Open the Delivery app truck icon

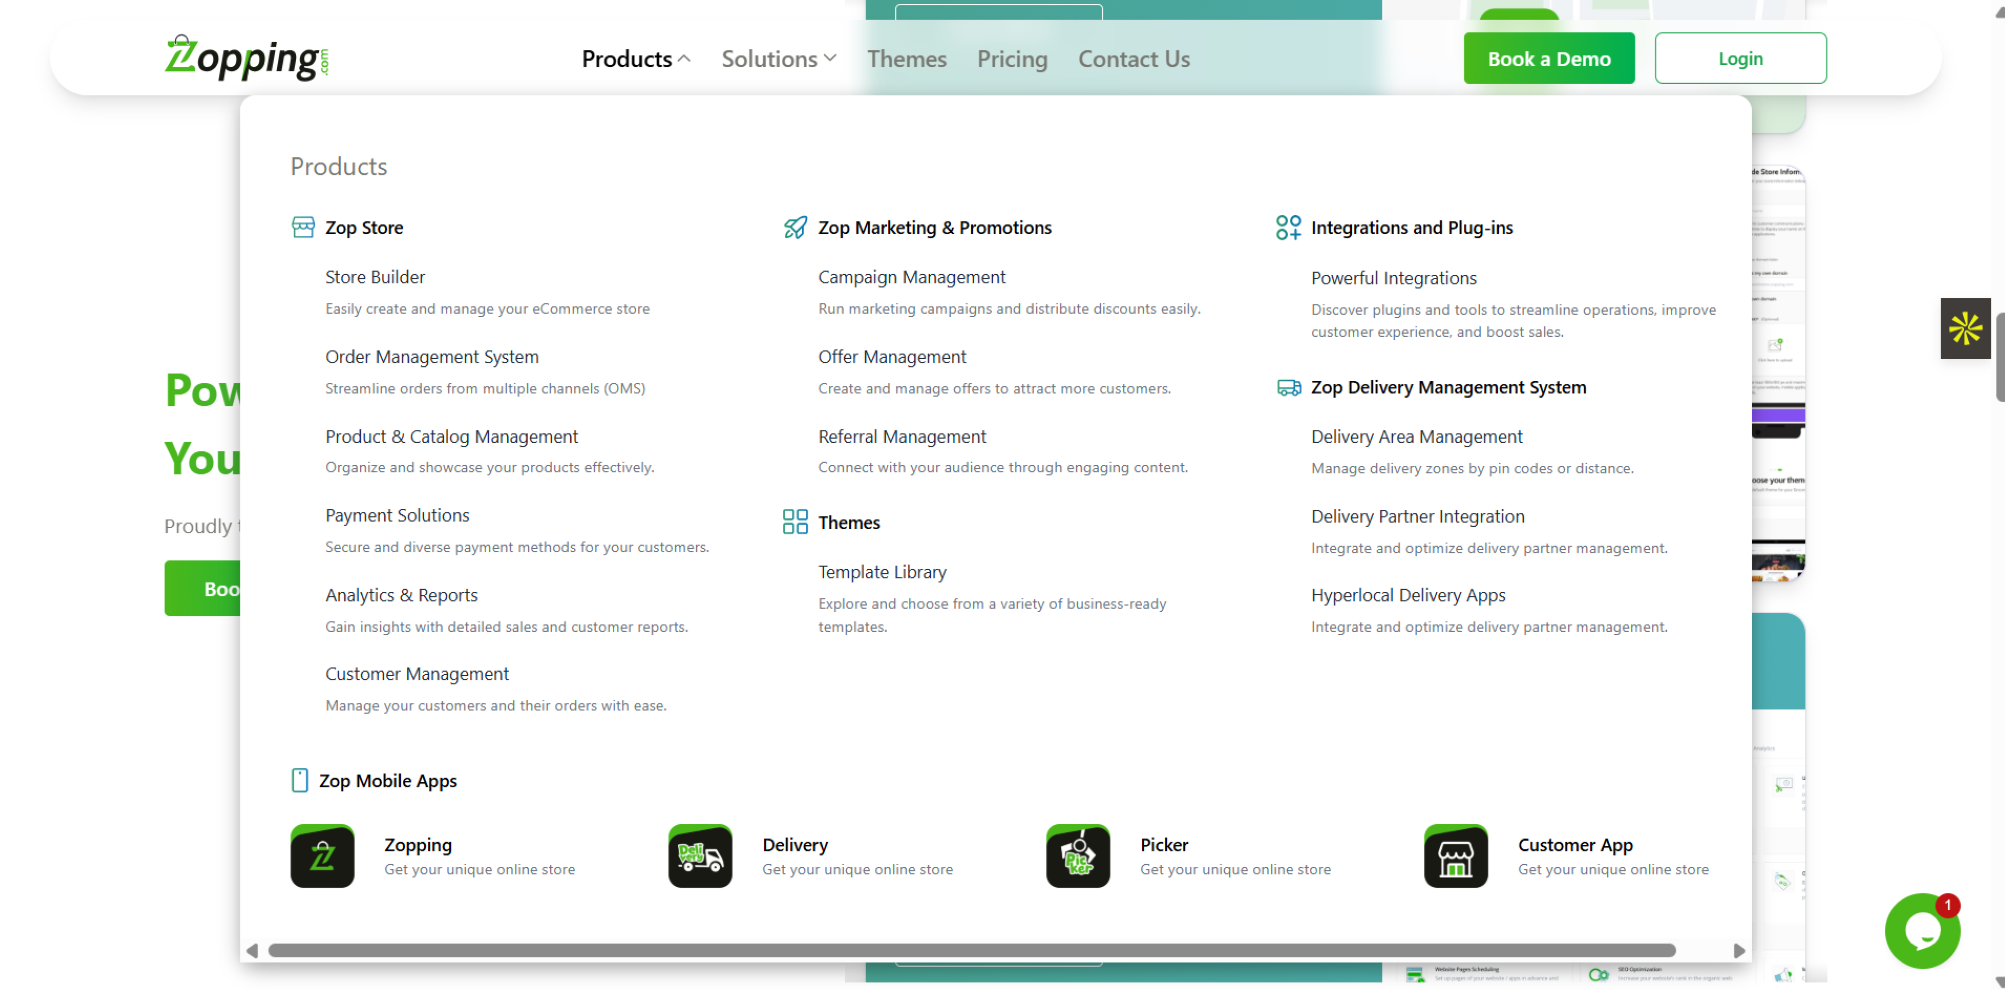point(700,856)
